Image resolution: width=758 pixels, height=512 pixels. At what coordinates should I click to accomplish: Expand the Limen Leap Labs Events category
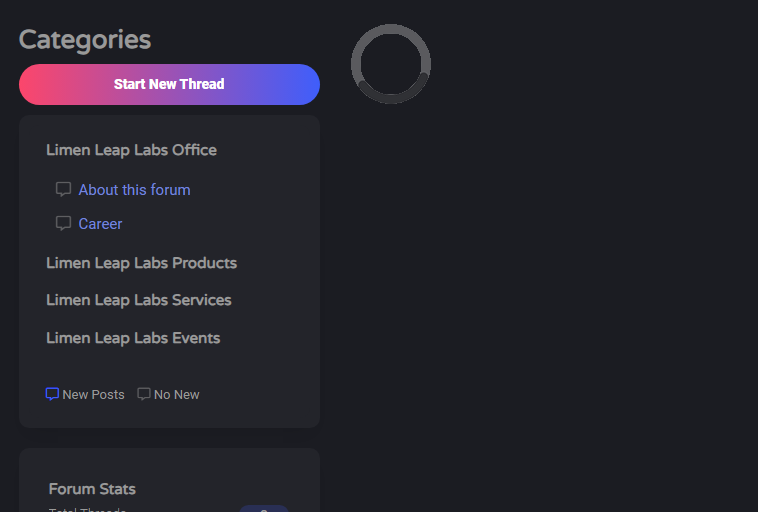pyautogui.click(x=133, y=338)
